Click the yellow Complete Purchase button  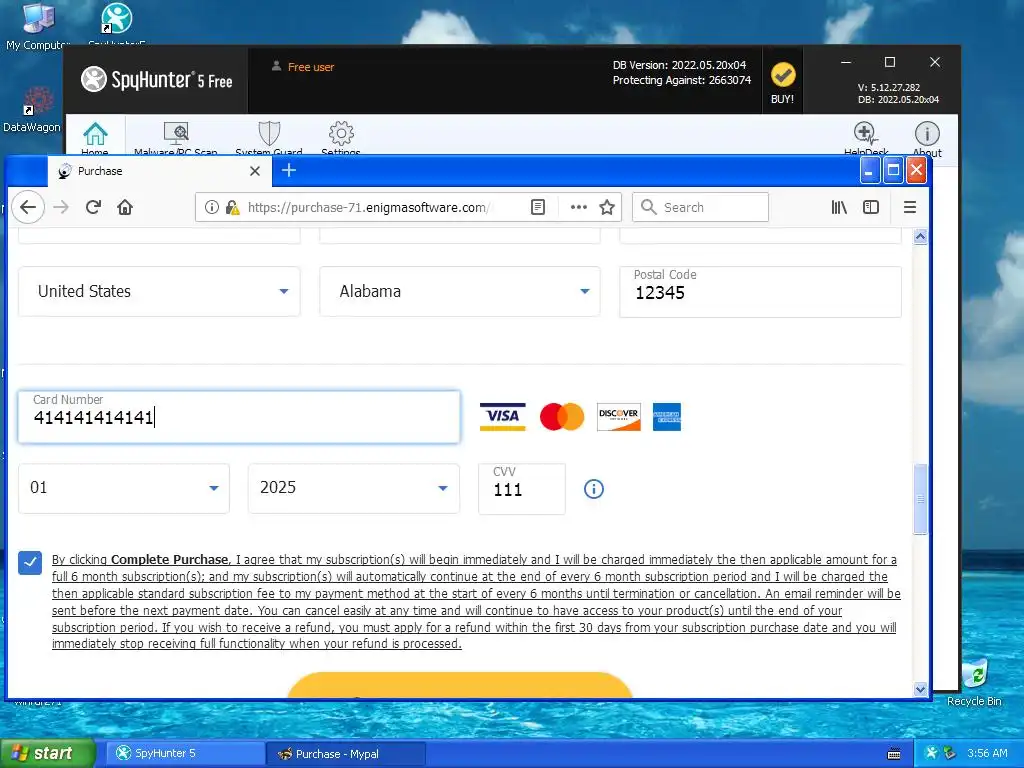[460, 684]
